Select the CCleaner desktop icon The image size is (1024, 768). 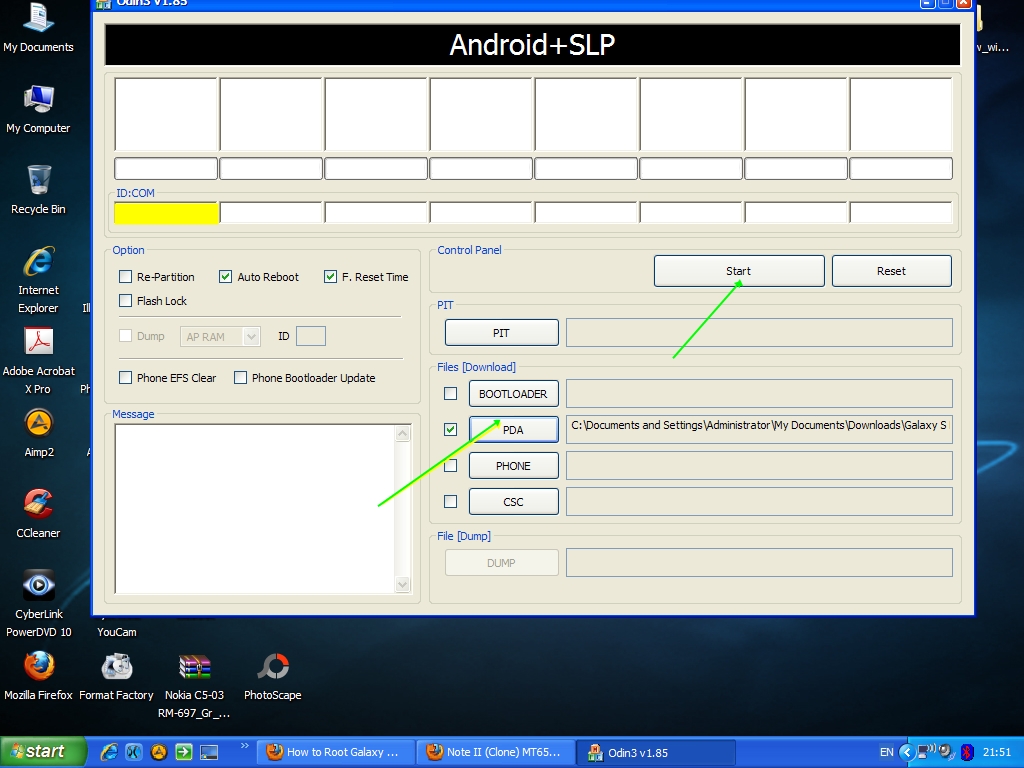point(38,514)
